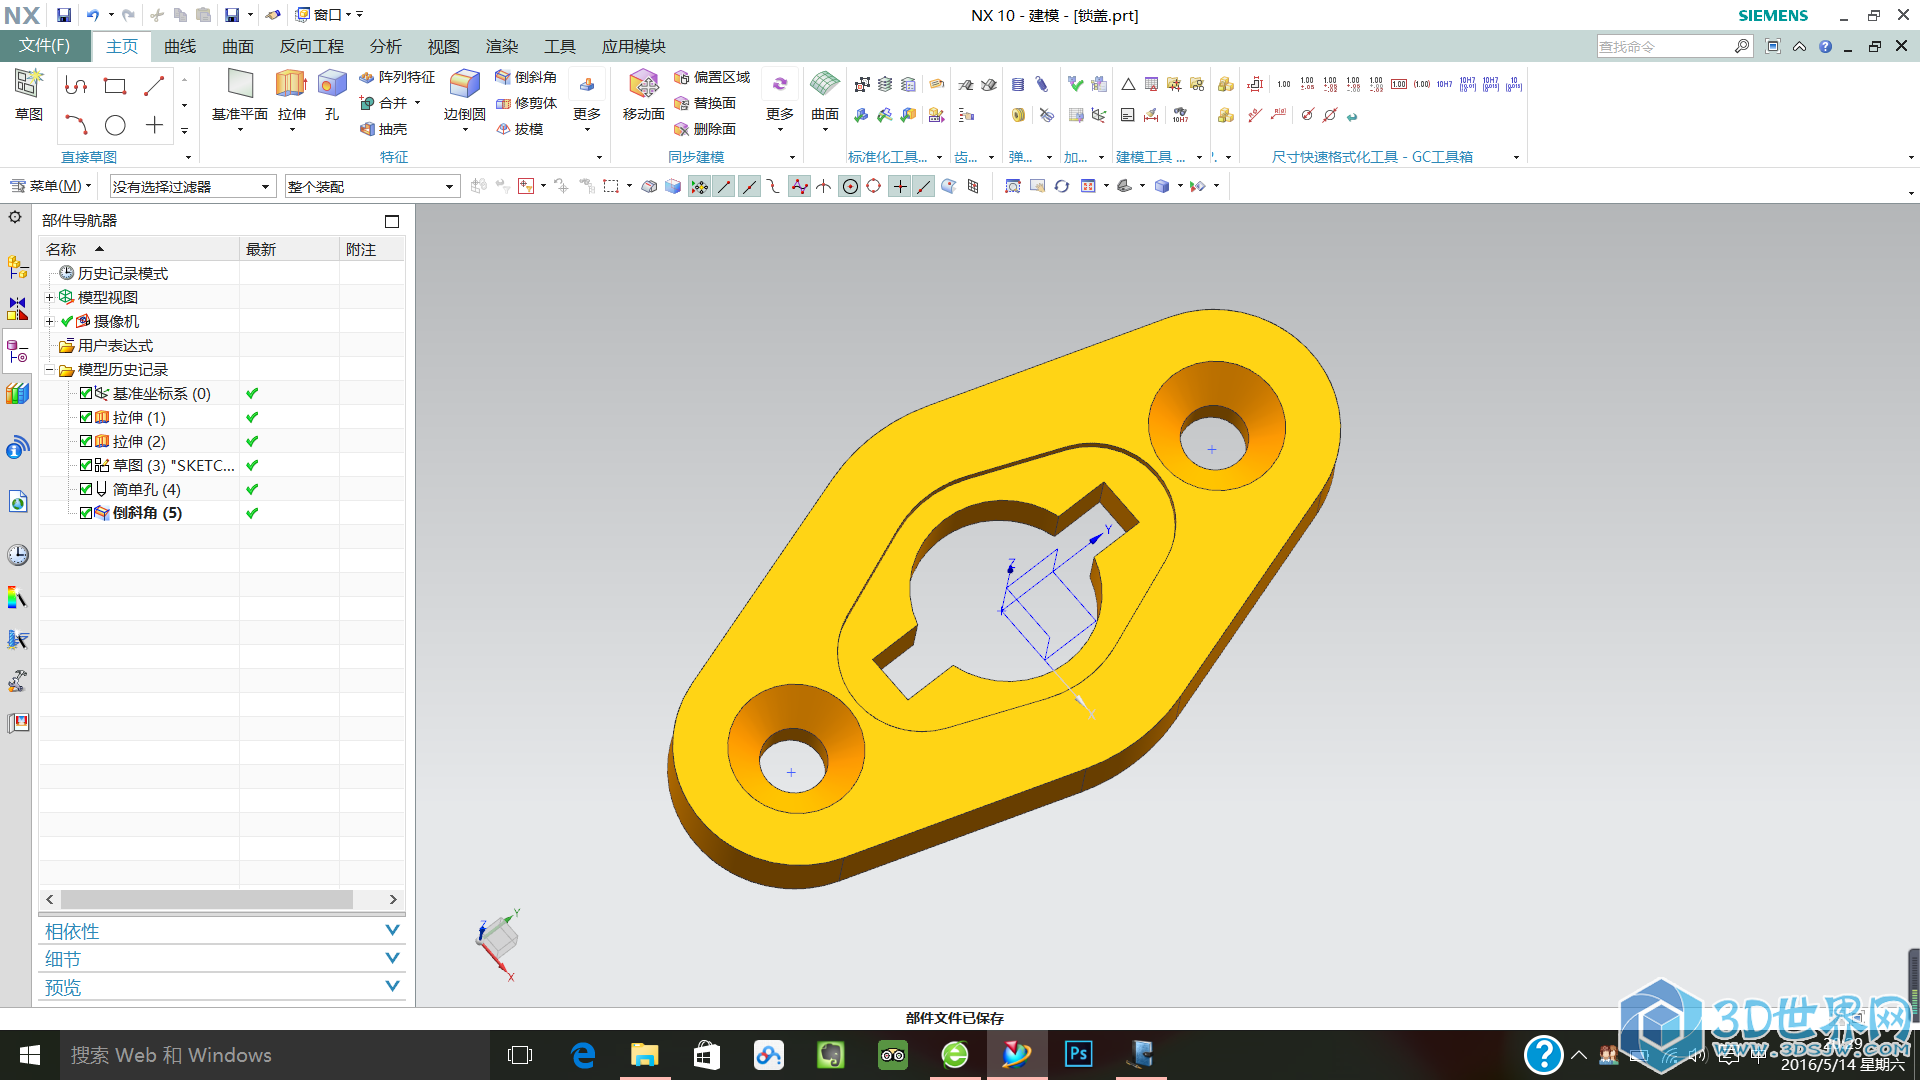Toggle the snap arc center option

point(849,186)
